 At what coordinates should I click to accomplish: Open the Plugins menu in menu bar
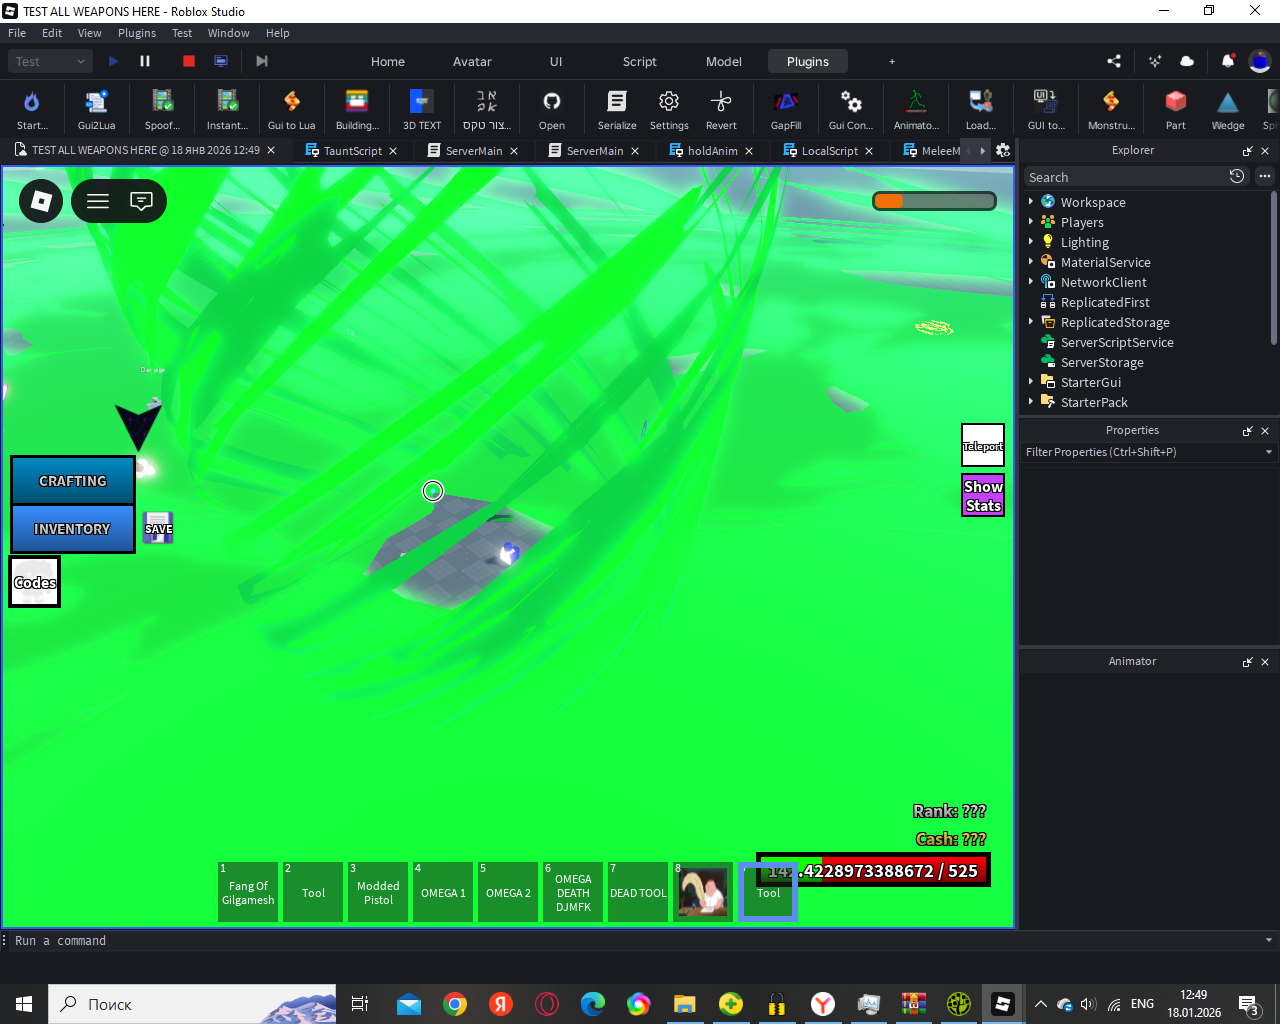coord(137,33)
